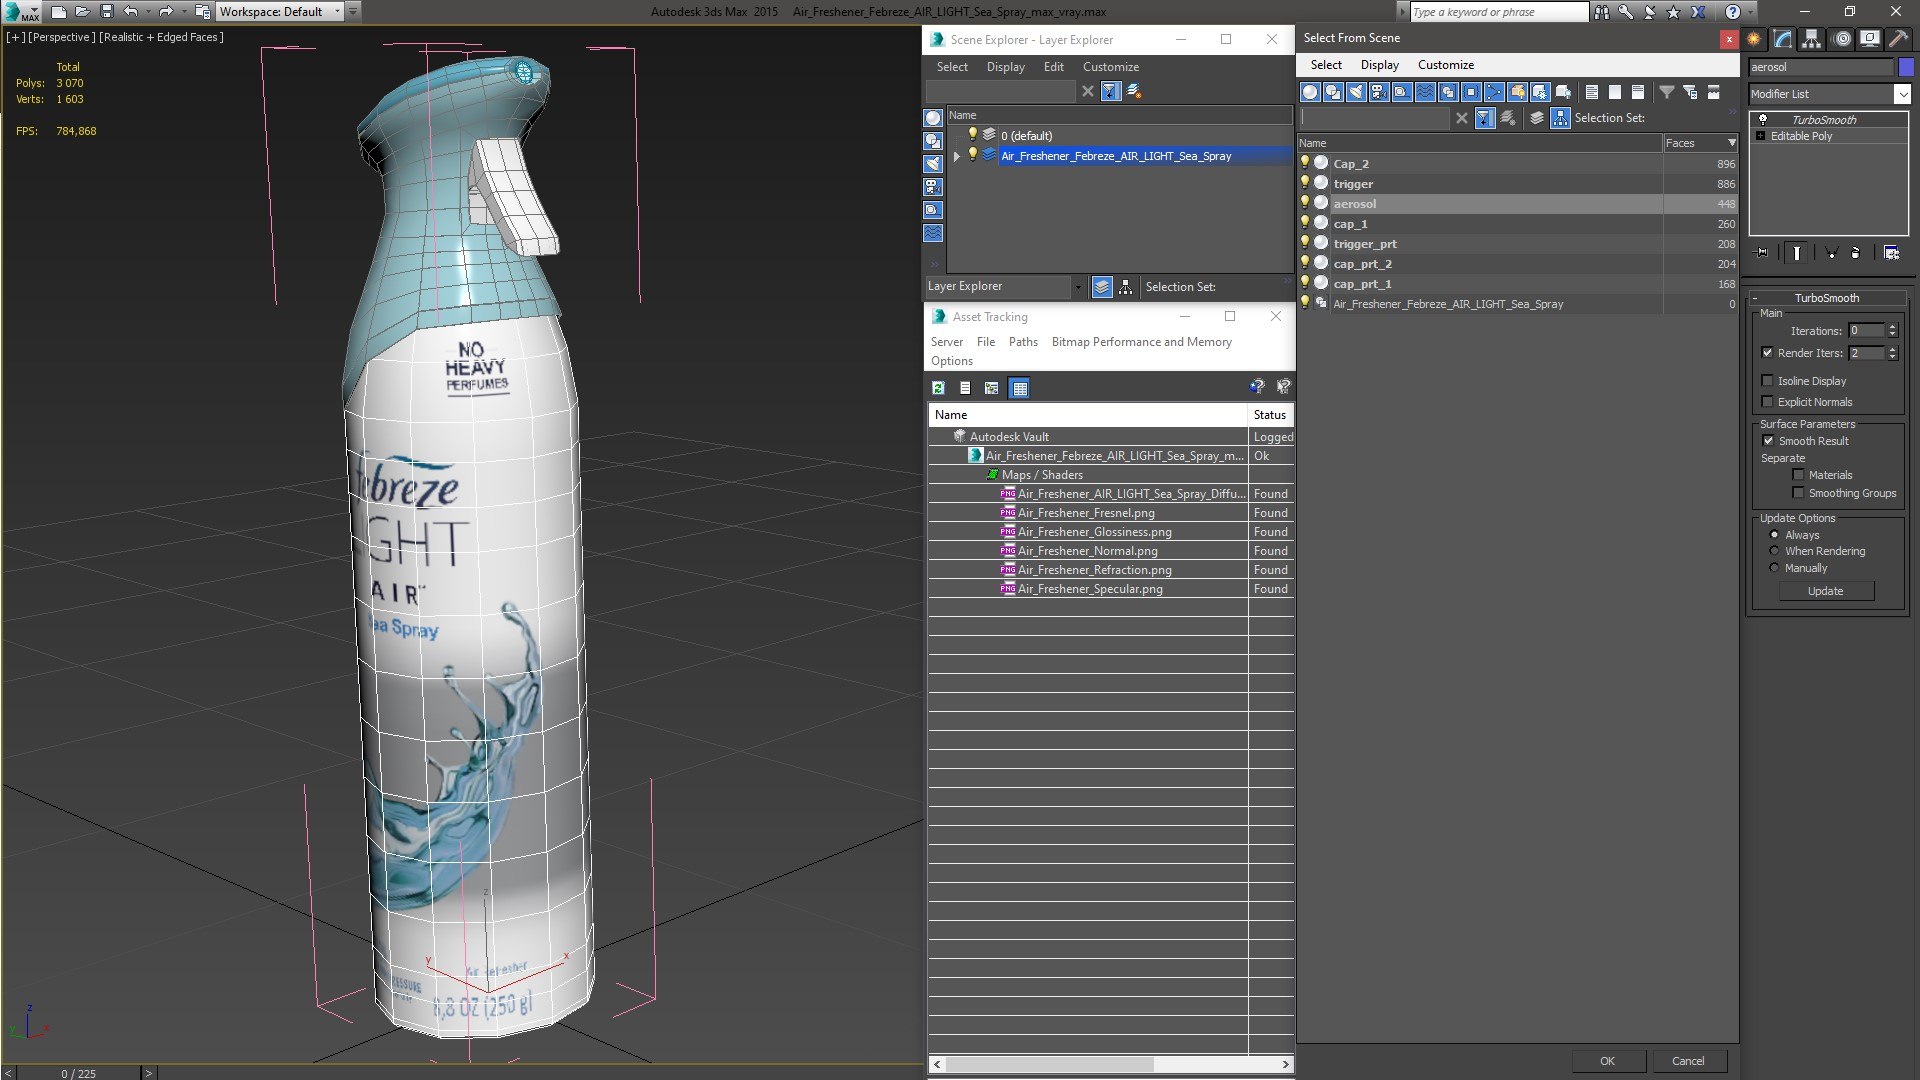The height and width of the screenshot is (1080, 1920).
Task: Select the Always update option
Action: point(1774,535)
